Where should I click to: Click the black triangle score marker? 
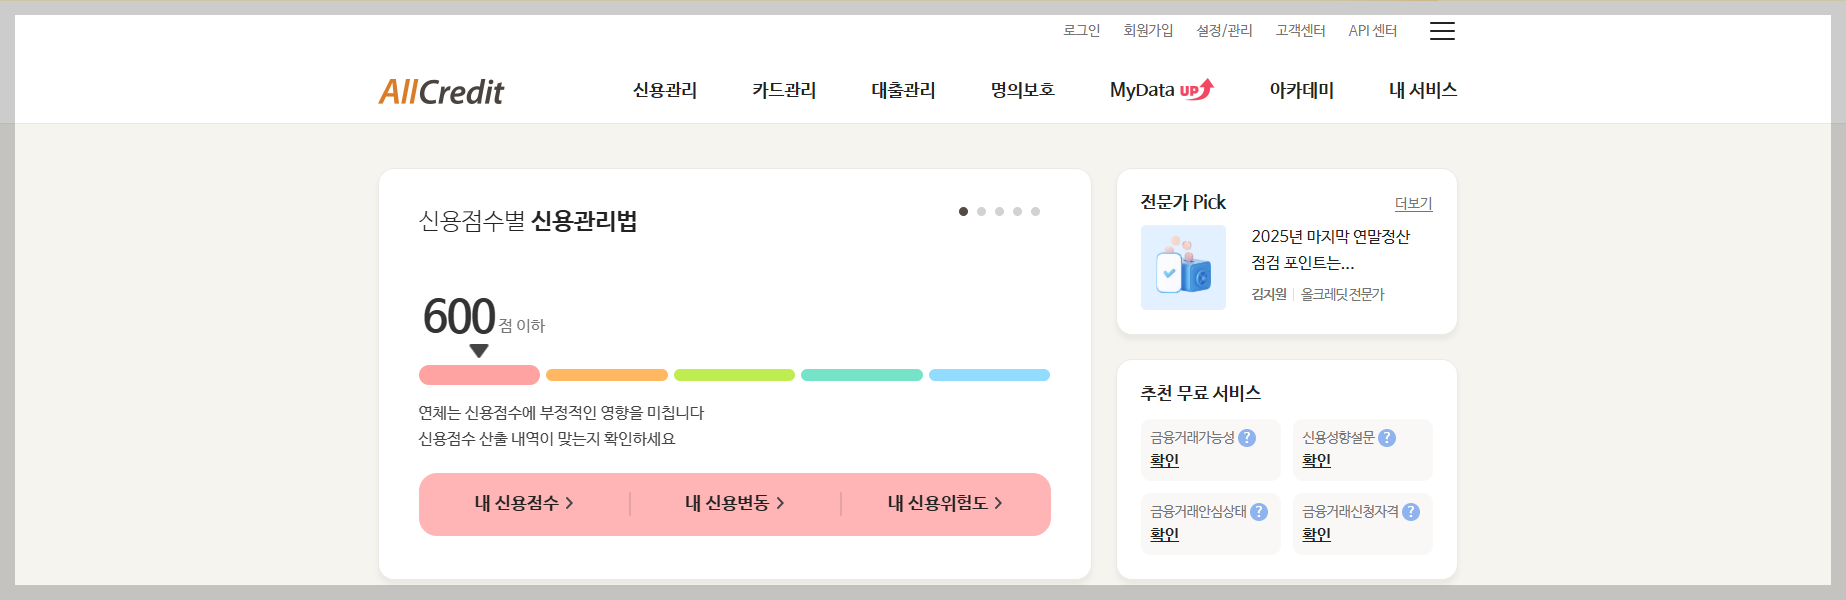(479, 351)
